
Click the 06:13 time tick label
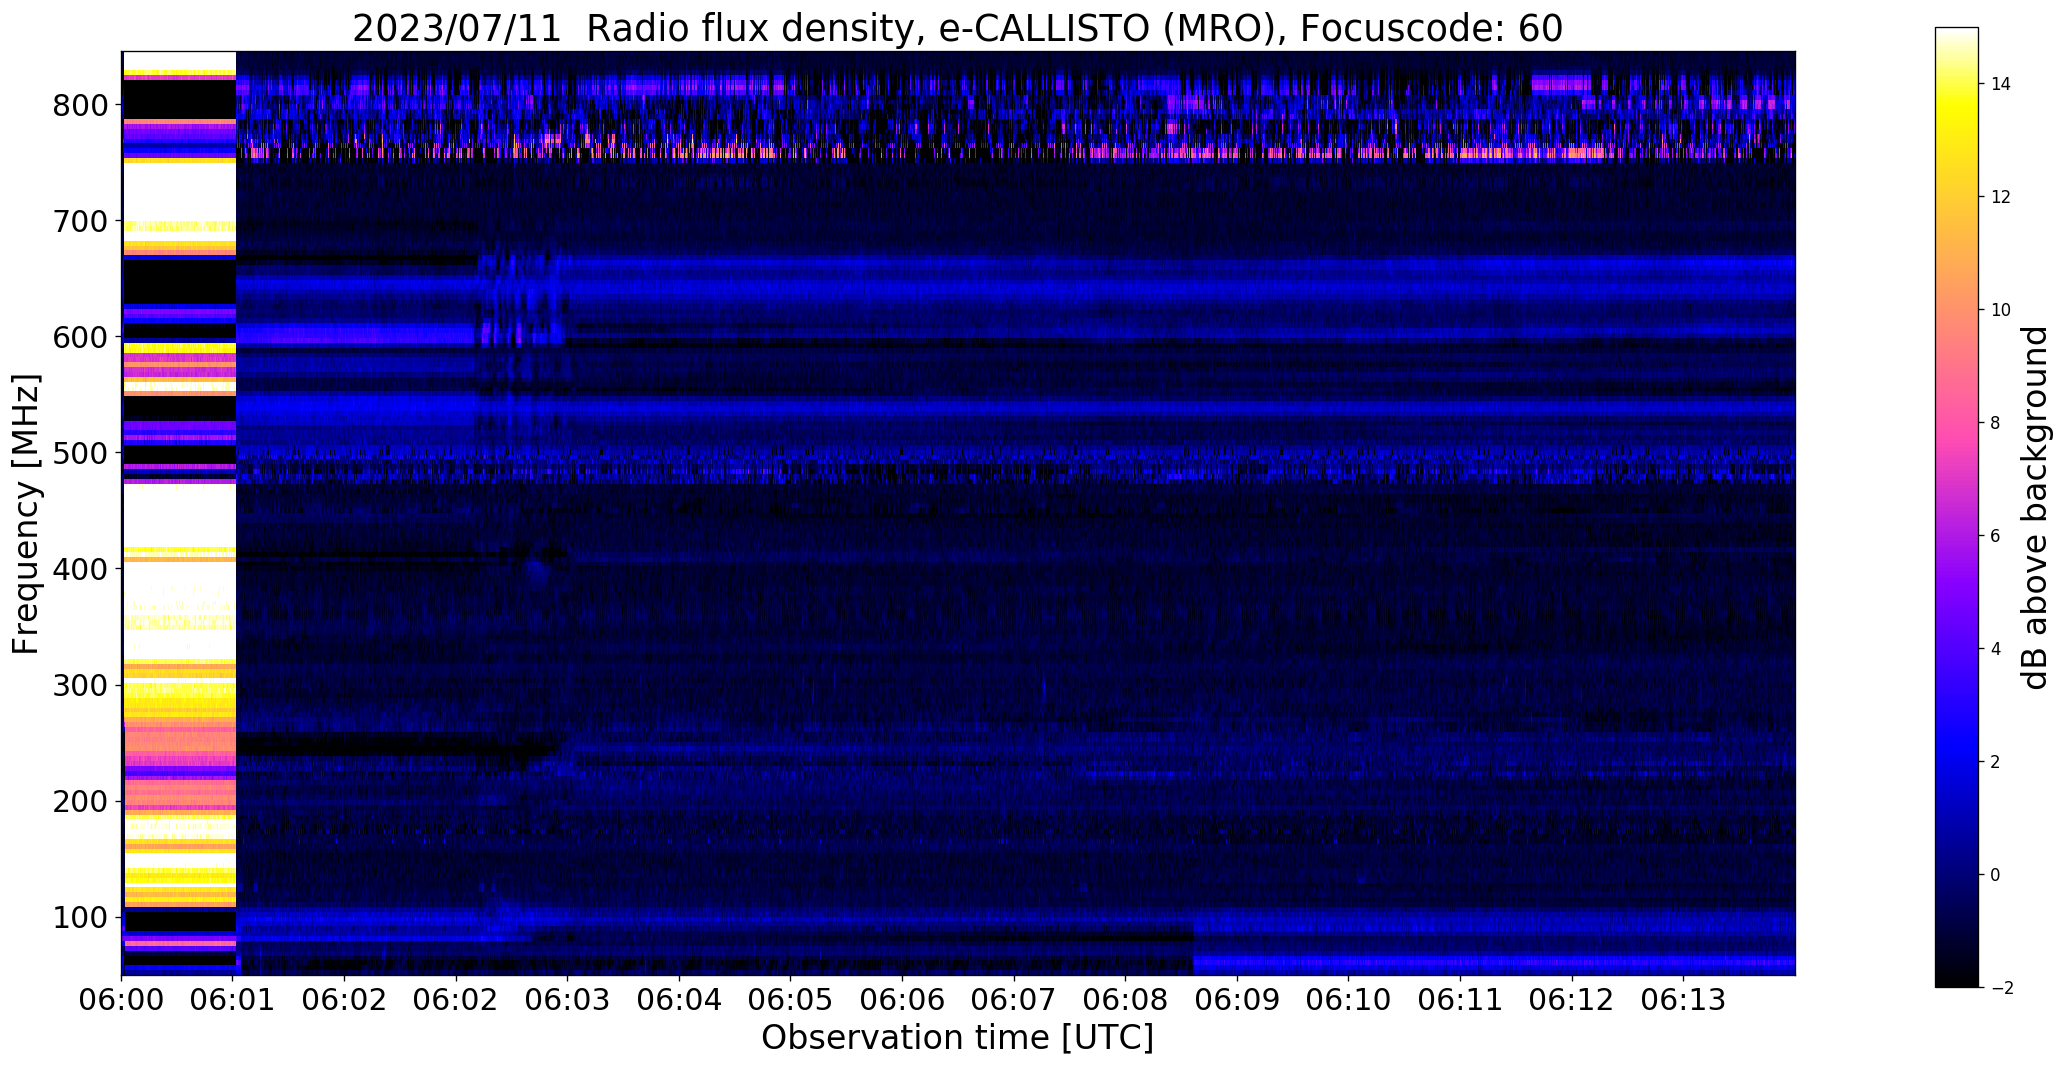coord(1683,999)
